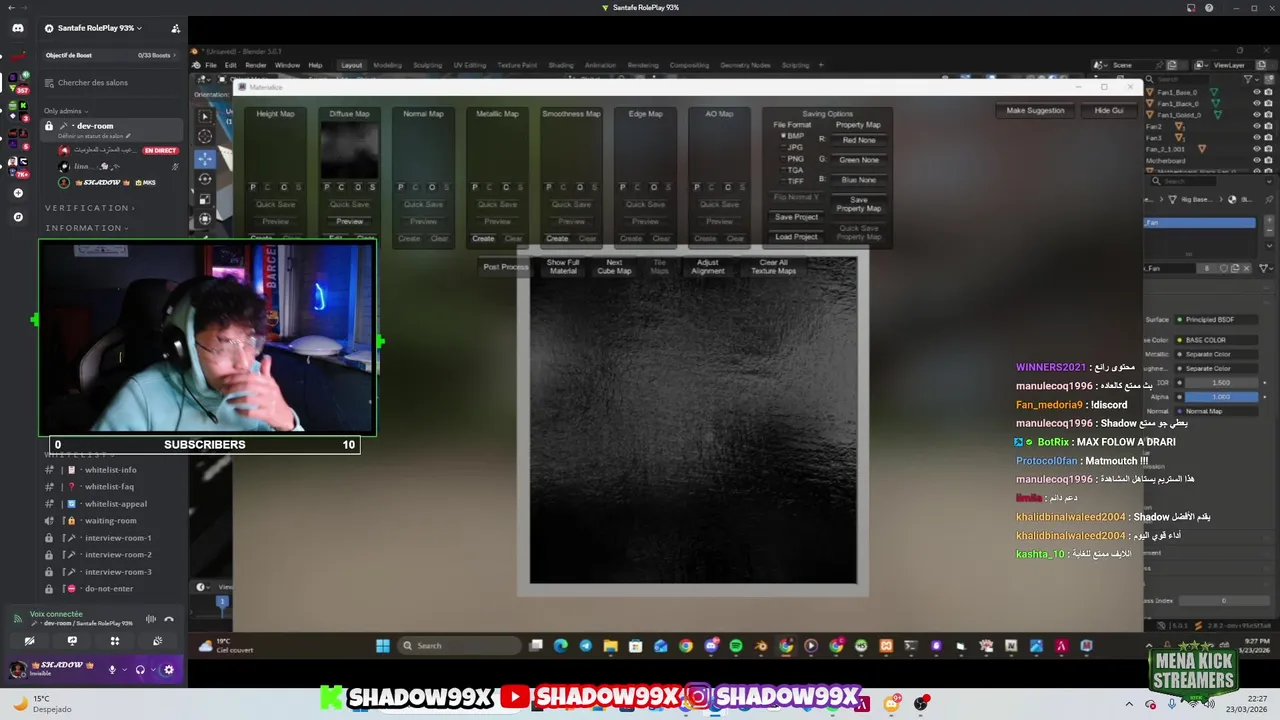This screenshot has height=720, width=1280.
Task: Add material slot with plus button
Action: click(x=1267, y=222)
